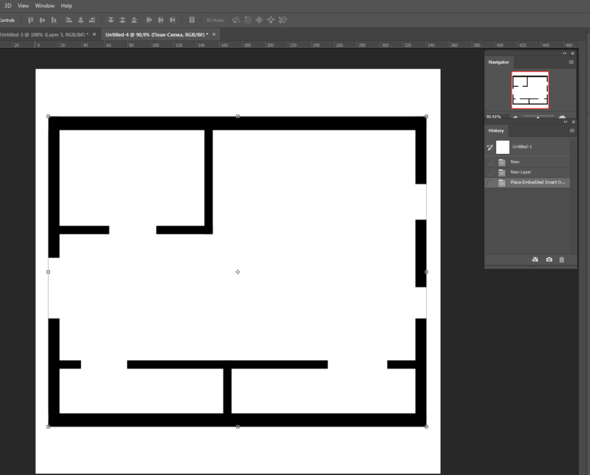Click the Navigator floor plan thumbnail
The height and width of the screenshot is (475, 590).
(530, 90)
